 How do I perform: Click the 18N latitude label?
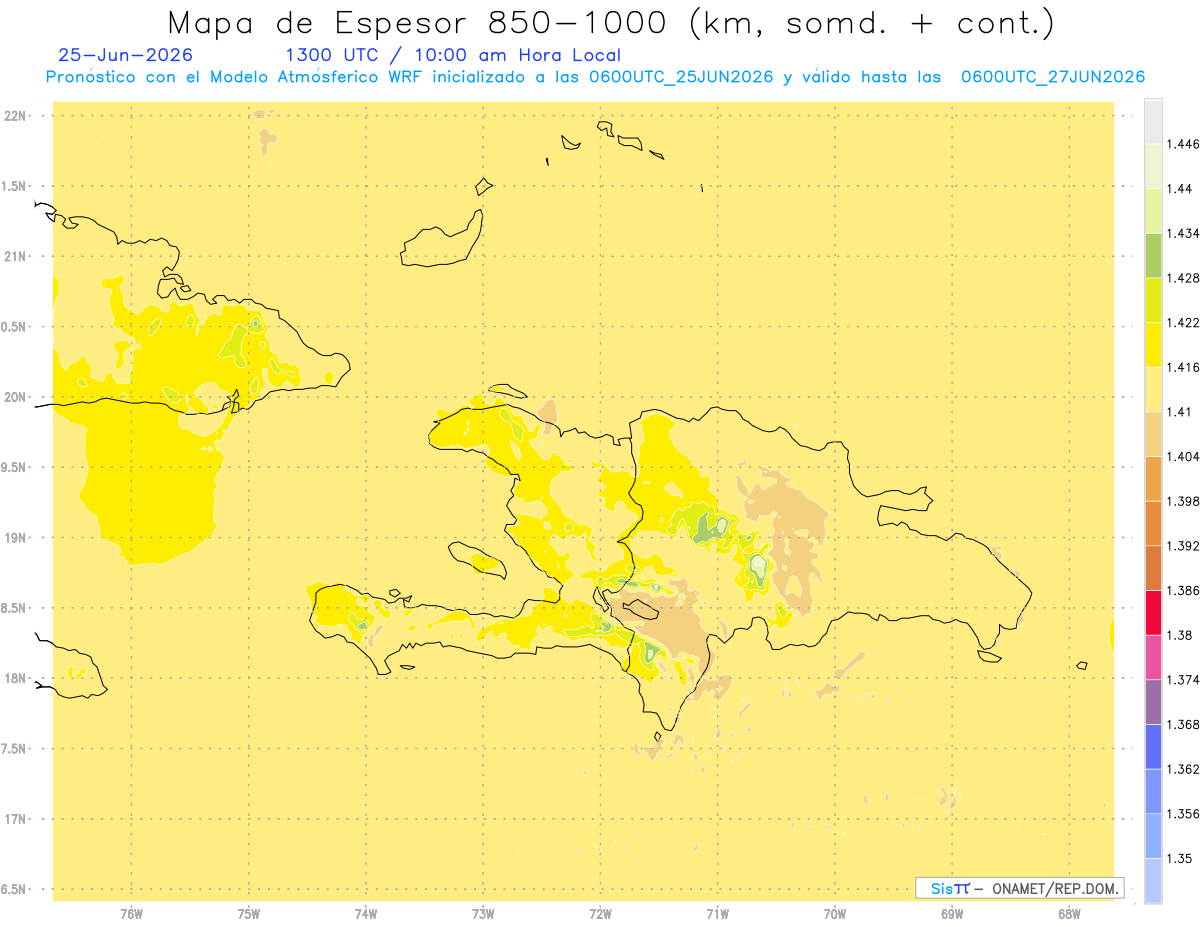16,679
